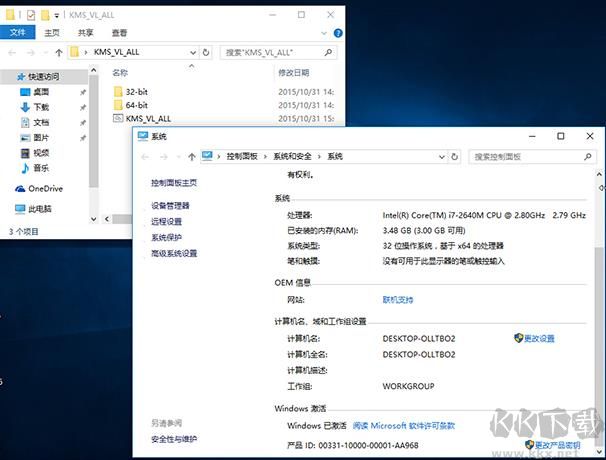Image resolution: width=606 pixels, height=460 pixels.
Task: Go back in KMS_VL_ALL Explorer window
Action: click(x=12, y=53)
